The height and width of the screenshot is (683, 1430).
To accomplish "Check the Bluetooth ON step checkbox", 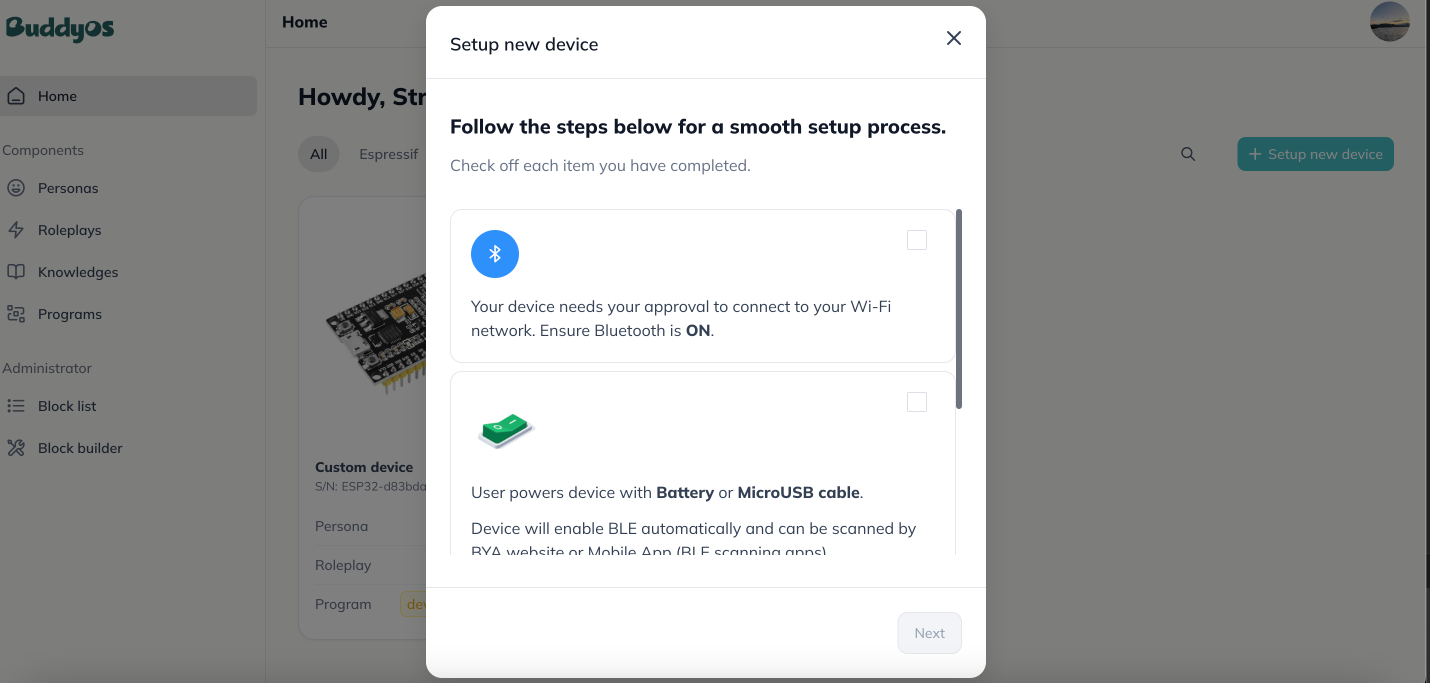I will click(917, 240).
